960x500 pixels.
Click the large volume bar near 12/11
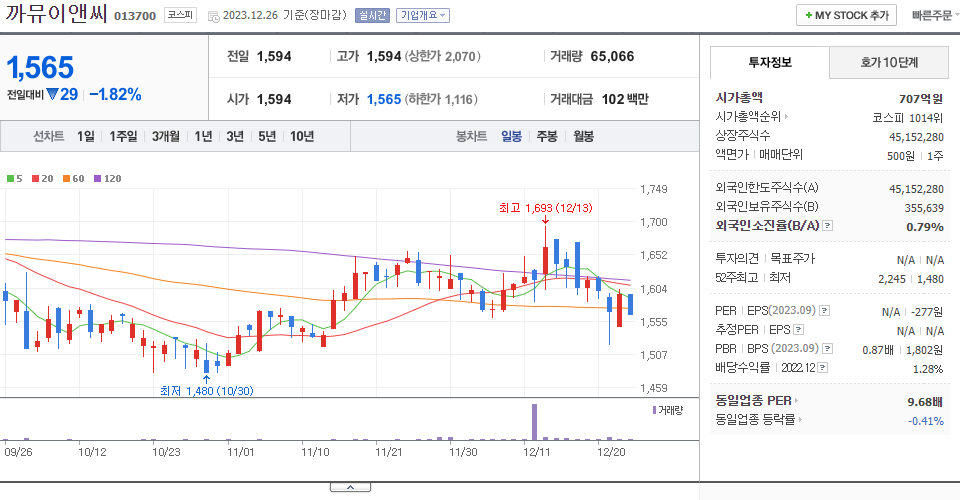pos(534,422)
